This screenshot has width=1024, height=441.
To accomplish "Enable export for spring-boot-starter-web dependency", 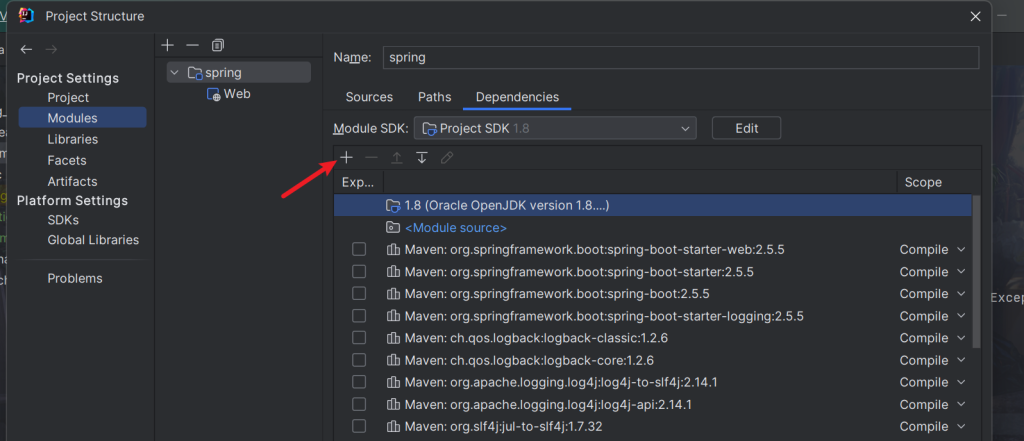I will pyautogui.click(x=359, y=249).
